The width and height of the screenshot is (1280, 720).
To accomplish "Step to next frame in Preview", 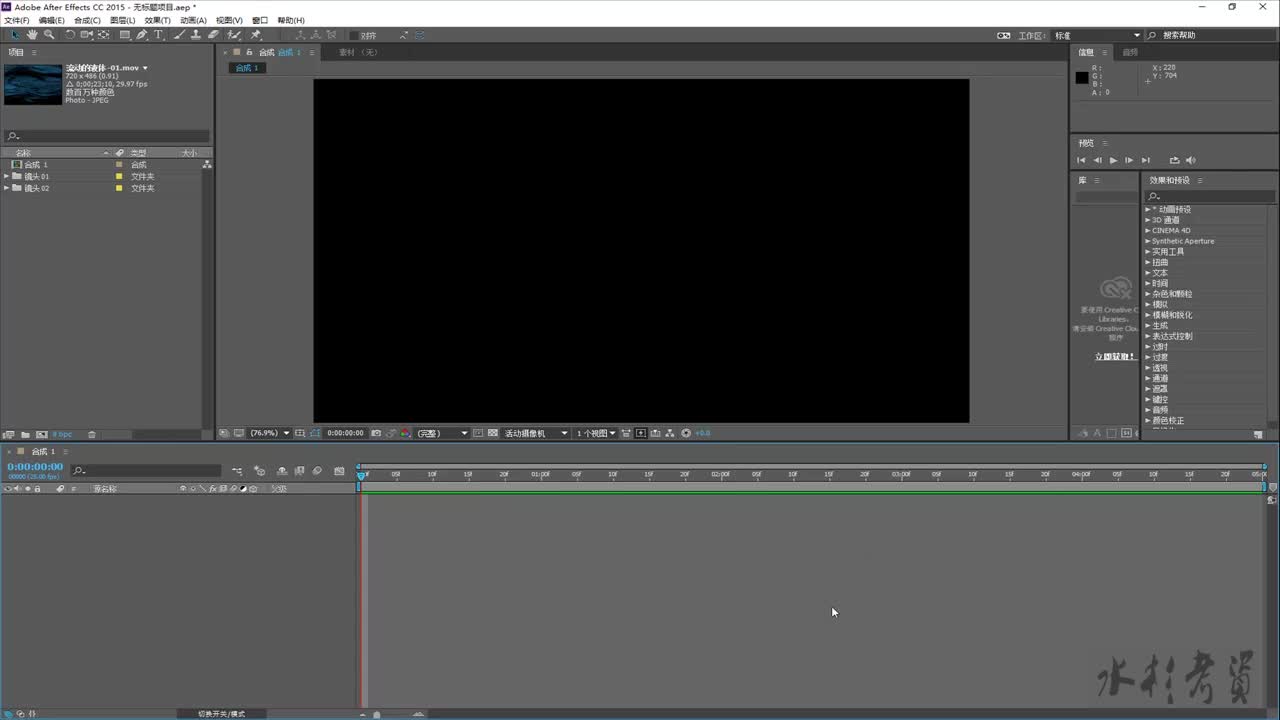I will 1129,160.
